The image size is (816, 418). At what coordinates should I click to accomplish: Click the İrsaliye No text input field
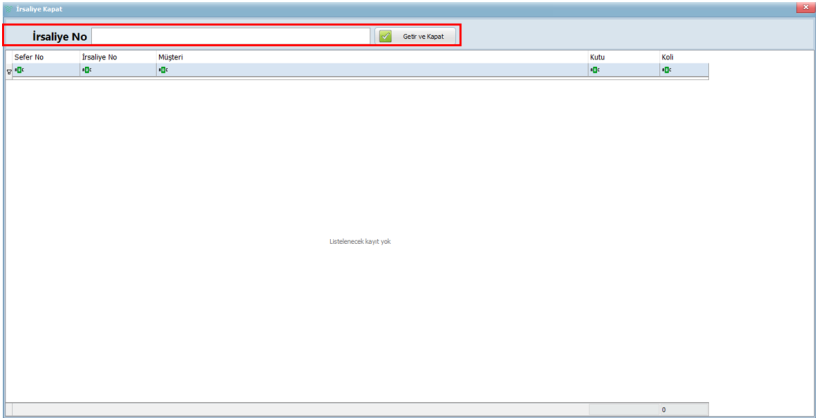point(230,36)
